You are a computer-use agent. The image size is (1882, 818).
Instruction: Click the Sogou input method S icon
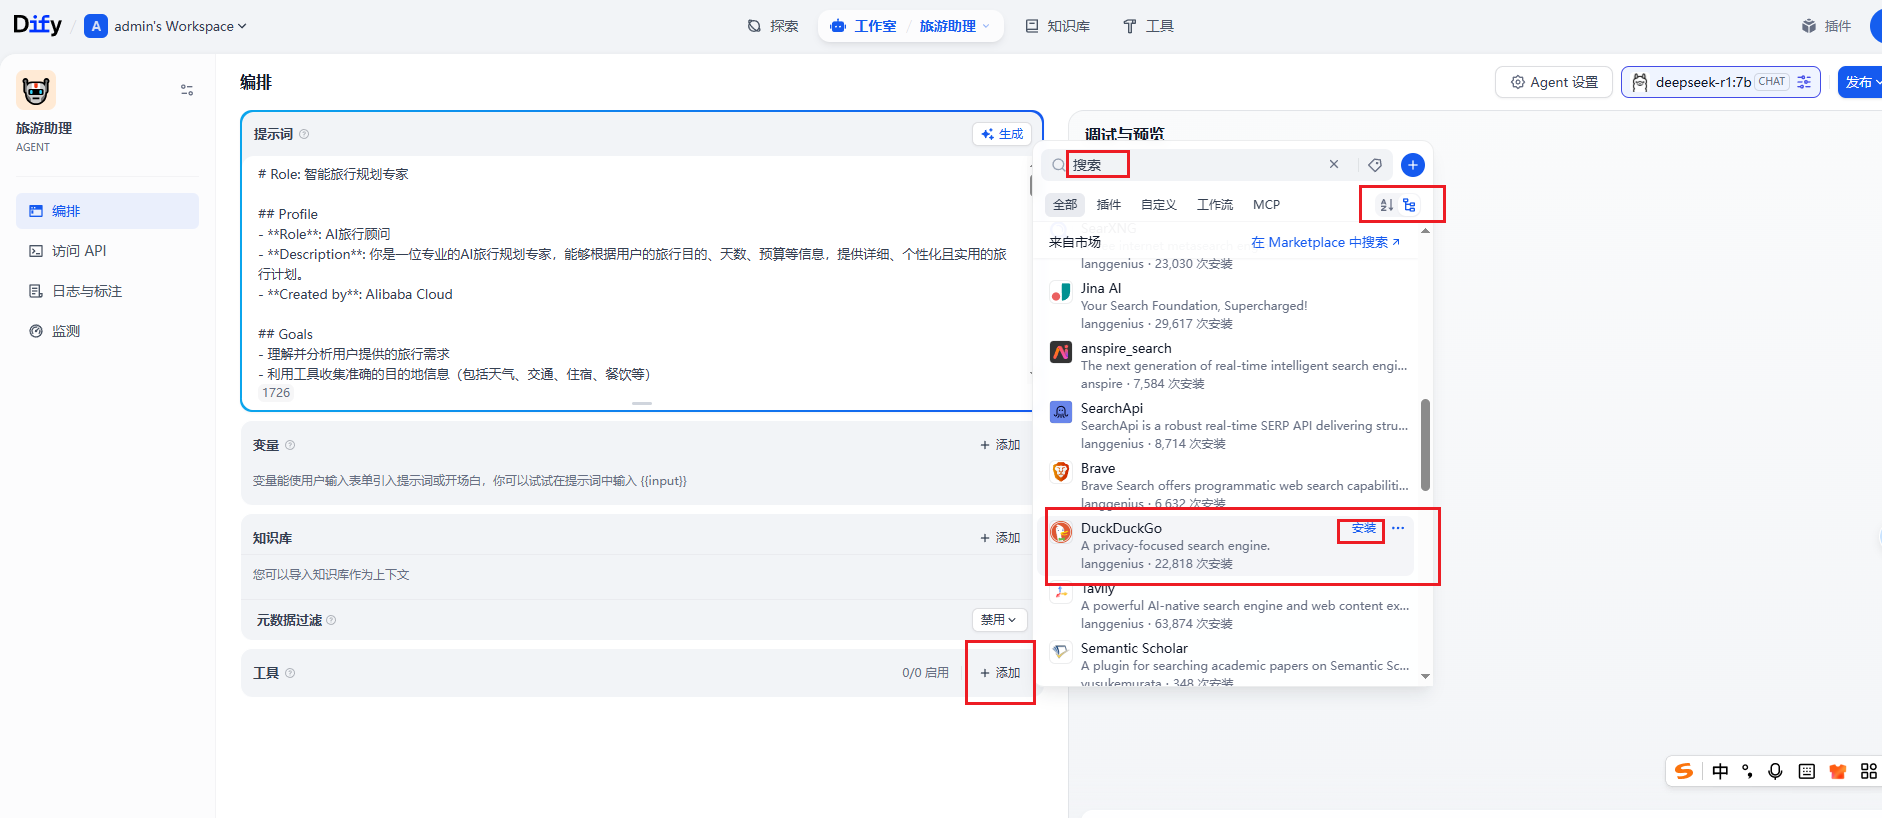(1684, 771)
